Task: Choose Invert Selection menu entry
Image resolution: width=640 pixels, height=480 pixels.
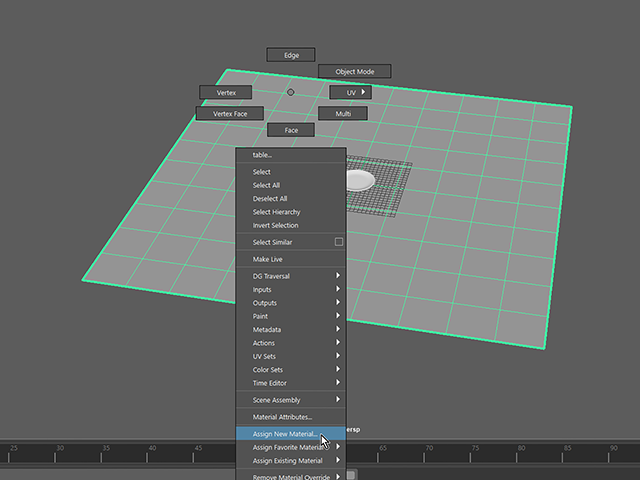Action: 291,225
